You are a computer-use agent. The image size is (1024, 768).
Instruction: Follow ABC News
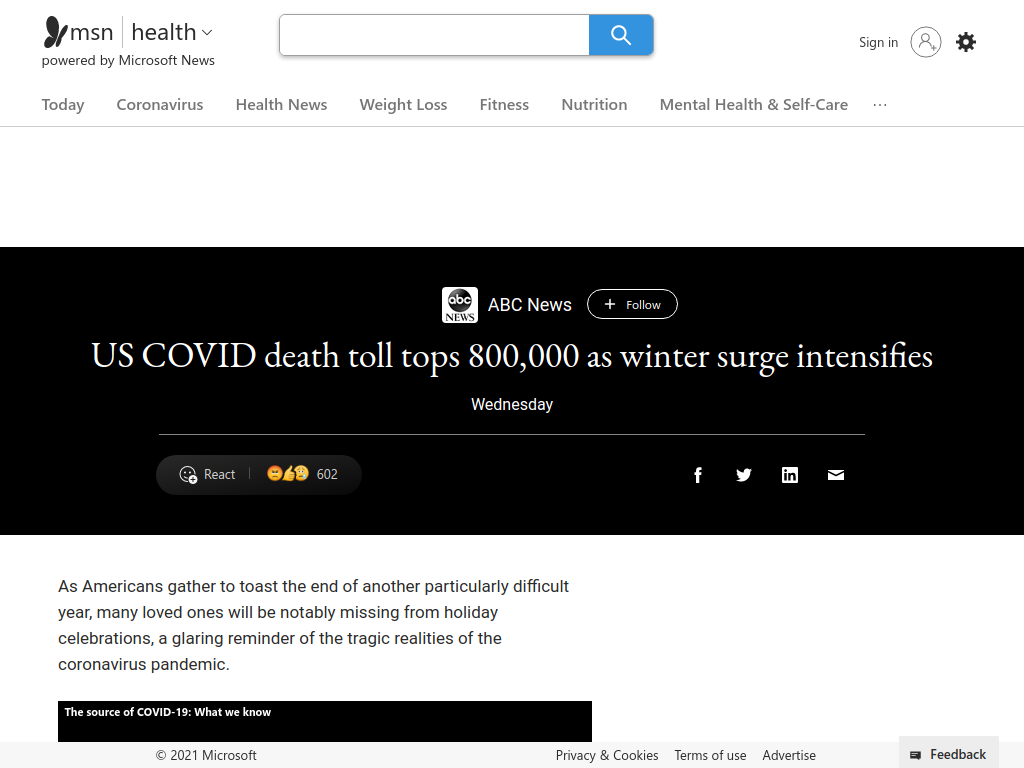[x=632, y=304]
